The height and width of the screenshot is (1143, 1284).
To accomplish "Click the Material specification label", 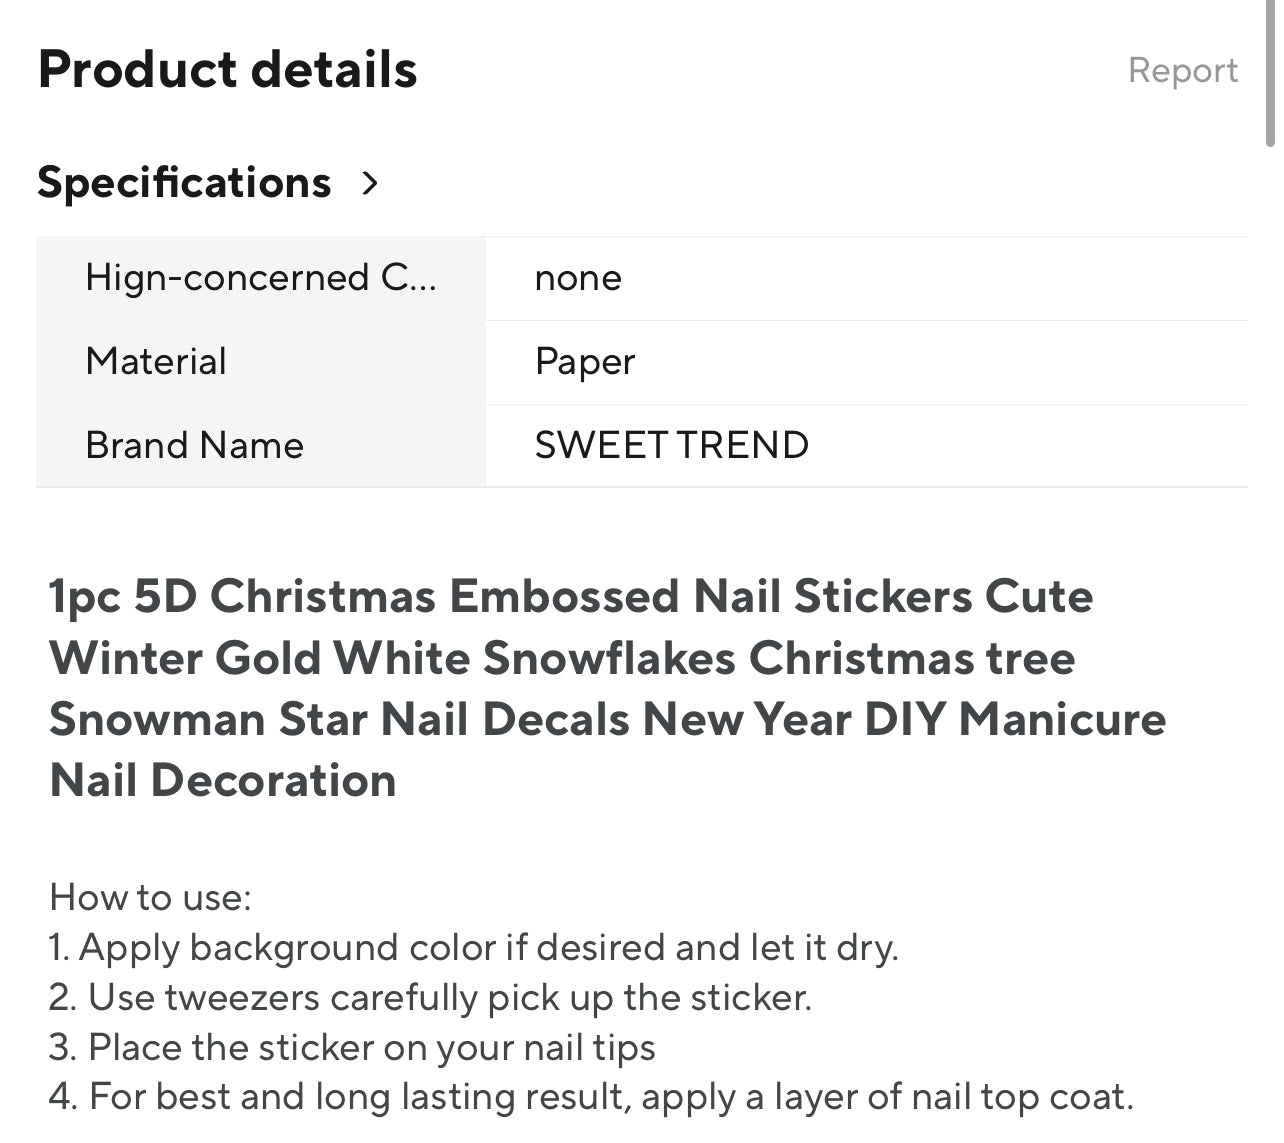I will (156, 361).
